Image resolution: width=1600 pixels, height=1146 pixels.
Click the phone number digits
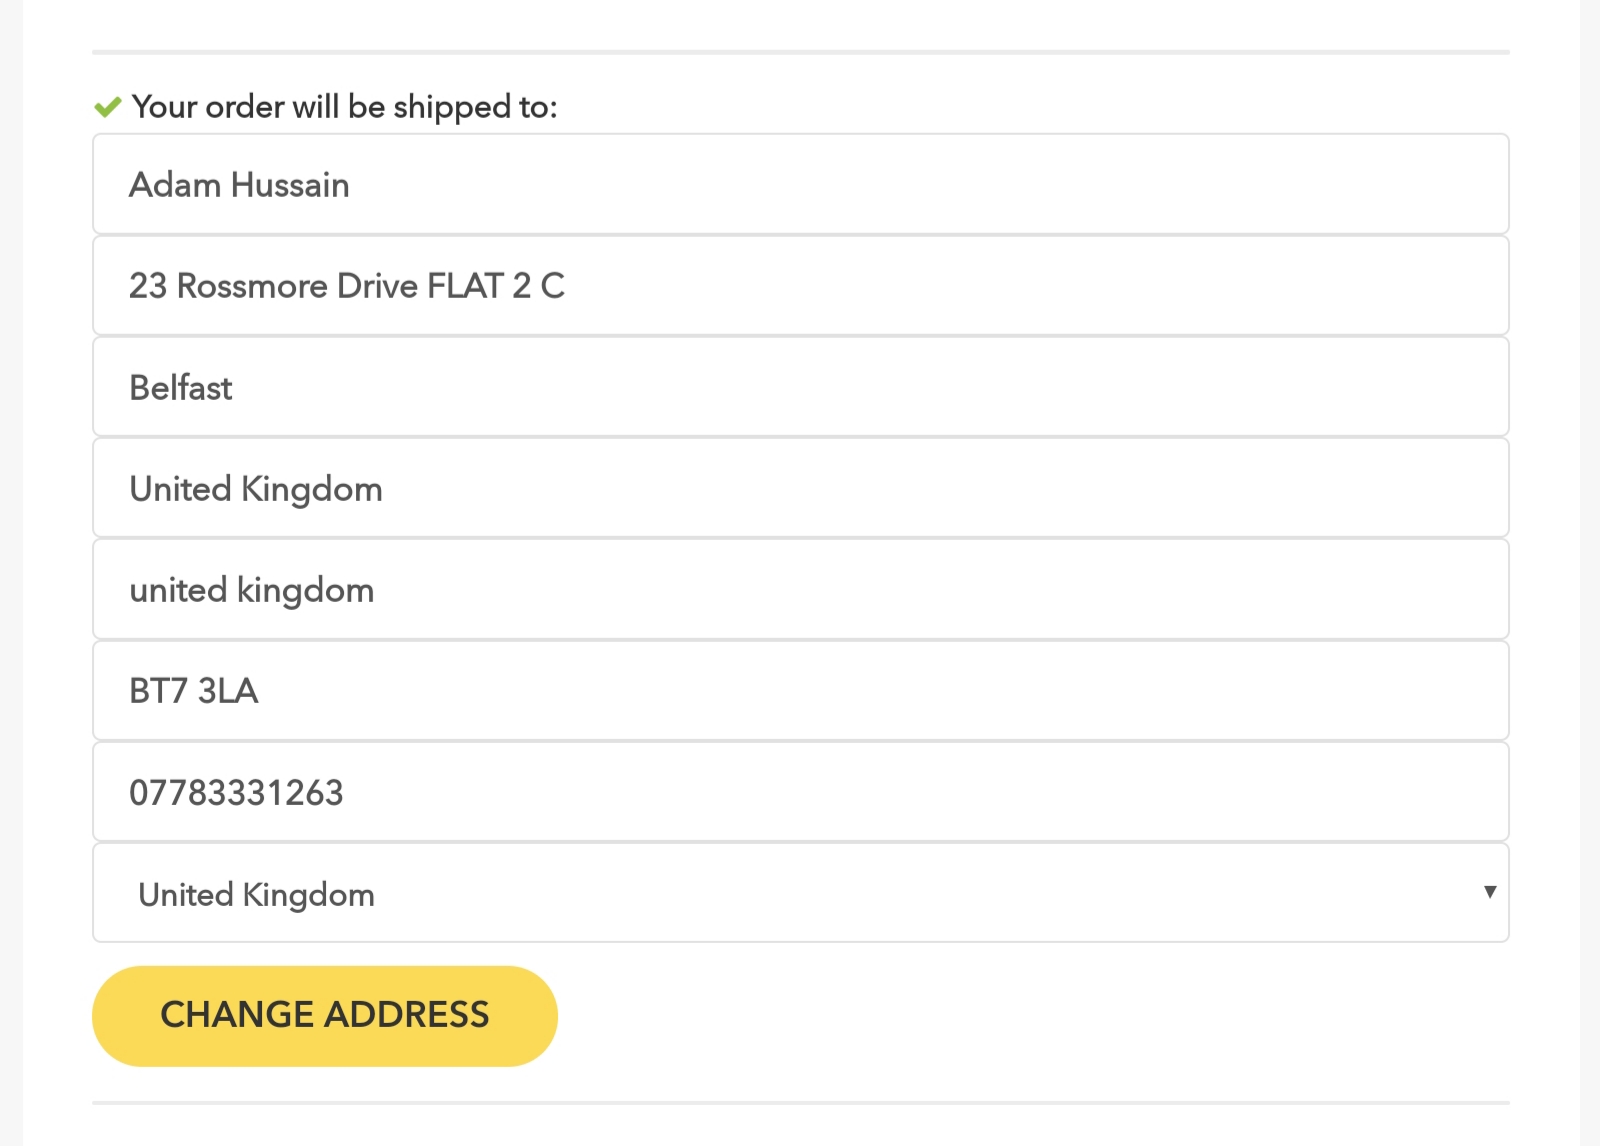click(x=236, y=793)
